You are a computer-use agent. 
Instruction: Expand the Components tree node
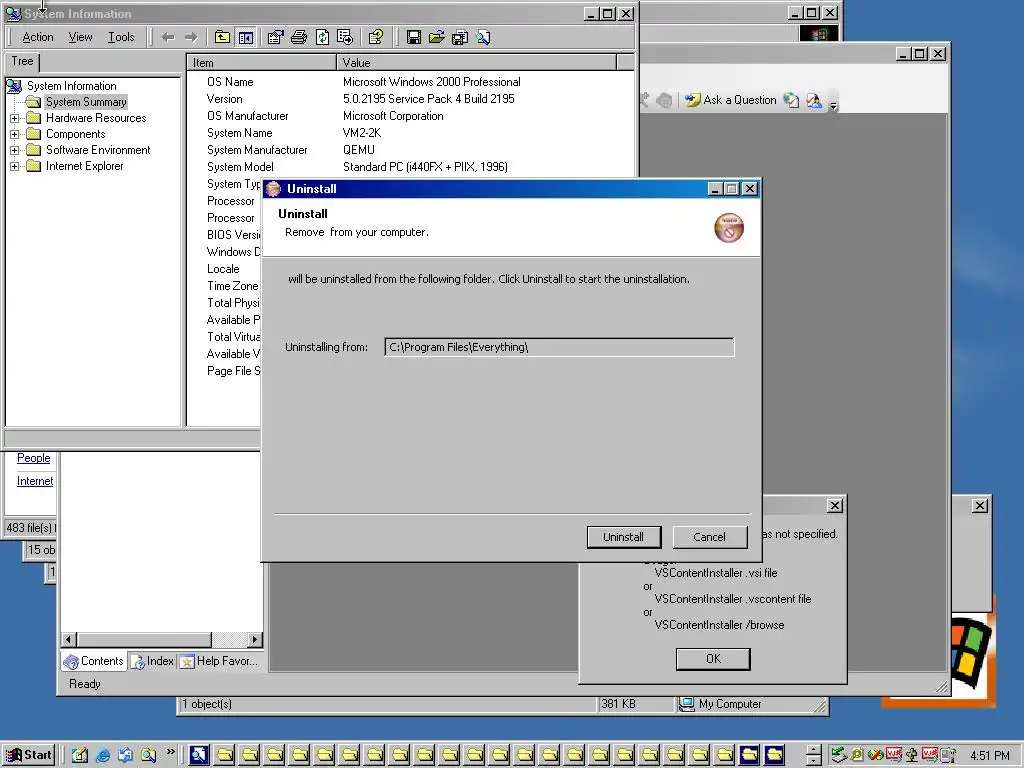tap(14, 134)
